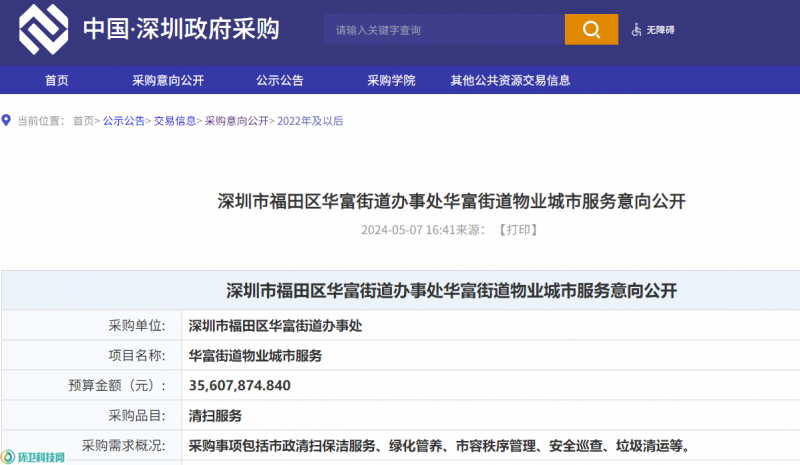This screenshot has width=800, height=465.
Task: Click the date 2024-05-07 16:41
Action: 408,230
